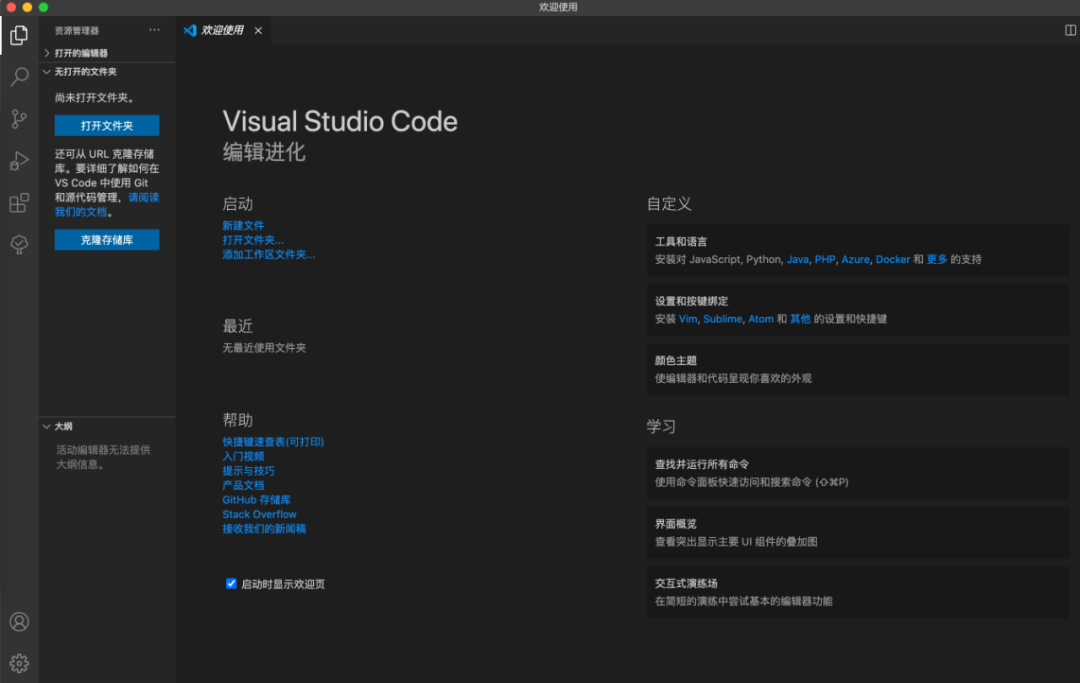
Task: Open the Search view icon
Action: tap(19, 77)
